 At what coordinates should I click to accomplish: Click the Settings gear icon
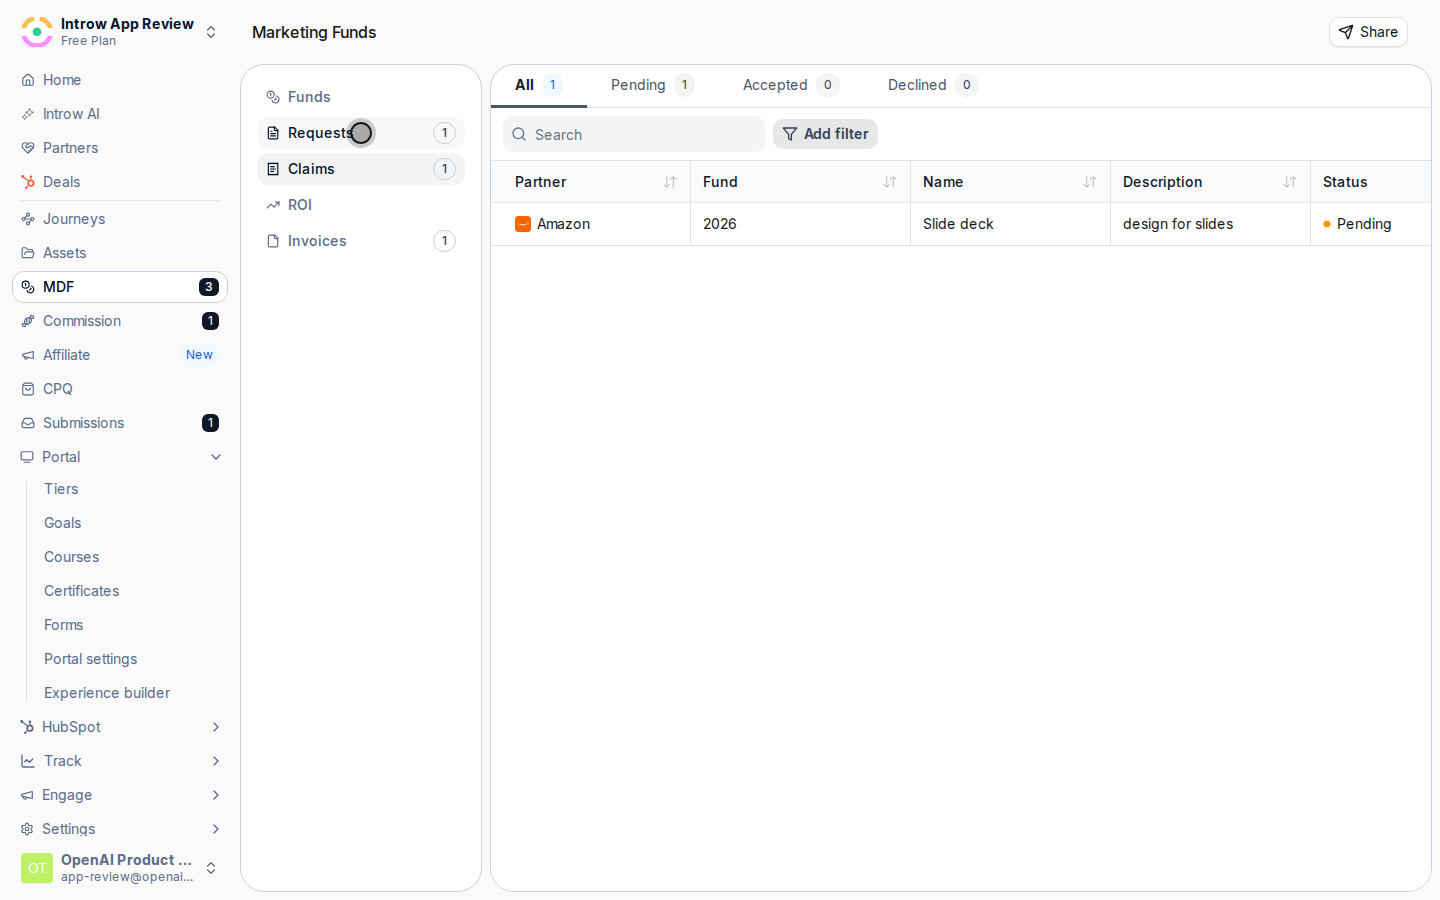[x=27, y=829]
